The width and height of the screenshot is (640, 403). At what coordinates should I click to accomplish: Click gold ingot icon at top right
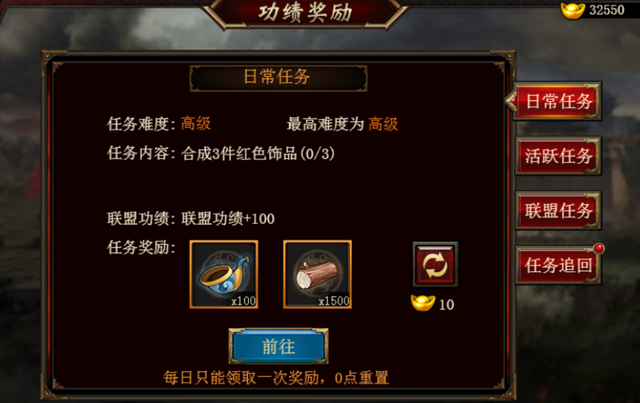(573, 10)
